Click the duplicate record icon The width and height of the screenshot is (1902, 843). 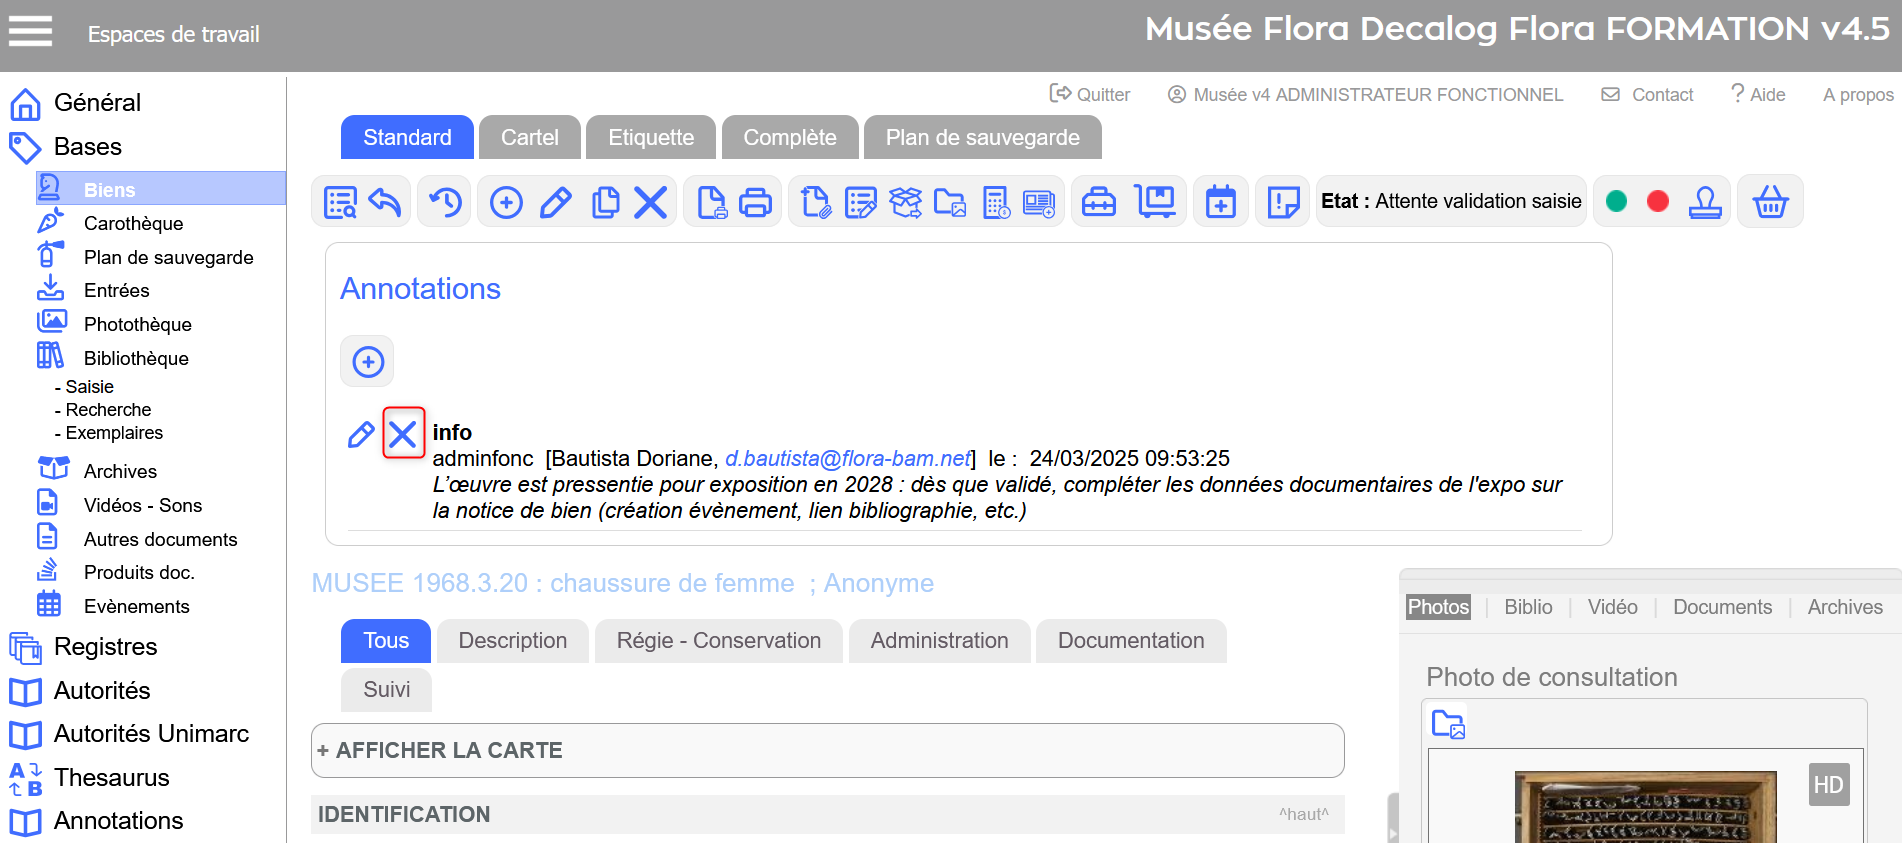[605, 202]
